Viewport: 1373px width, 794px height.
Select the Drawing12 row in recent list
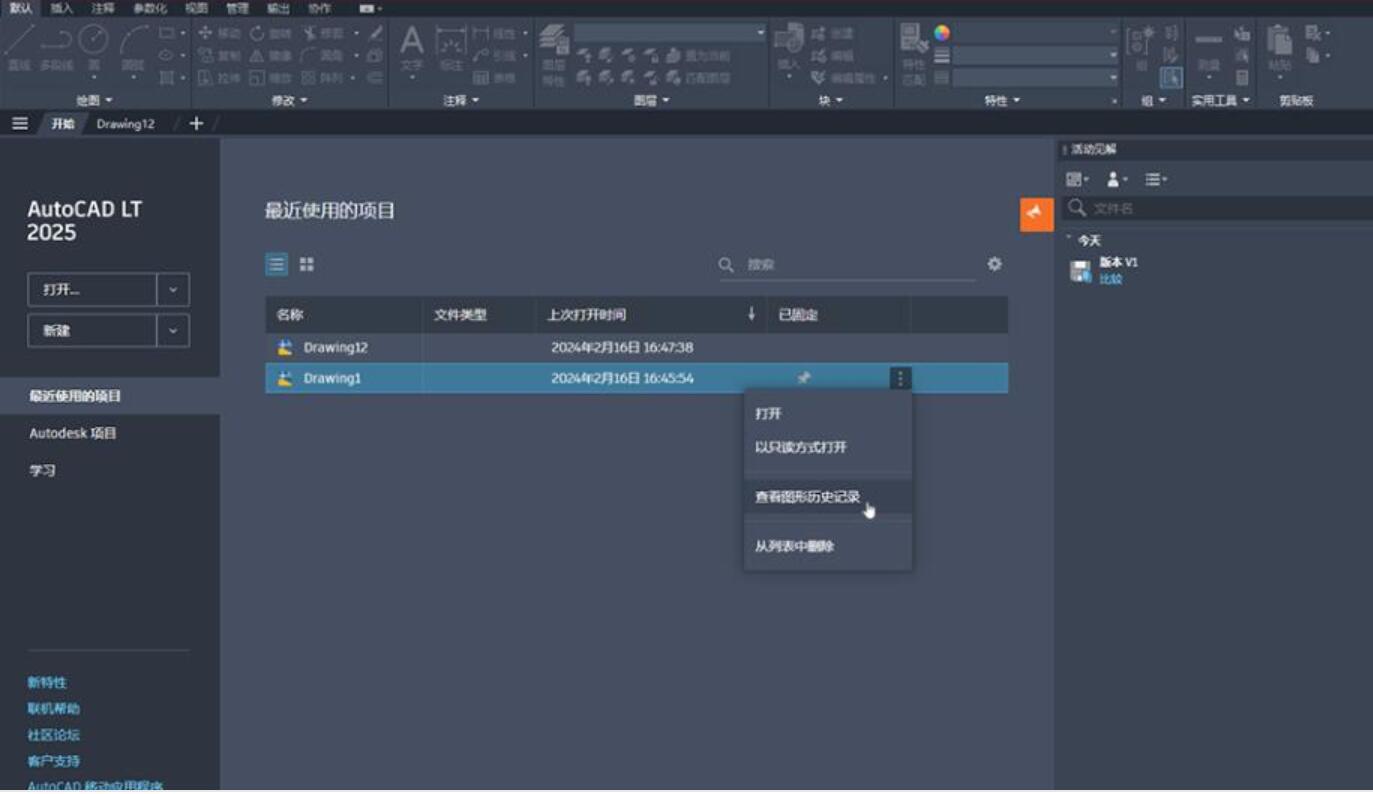click(x=636, y=348)
